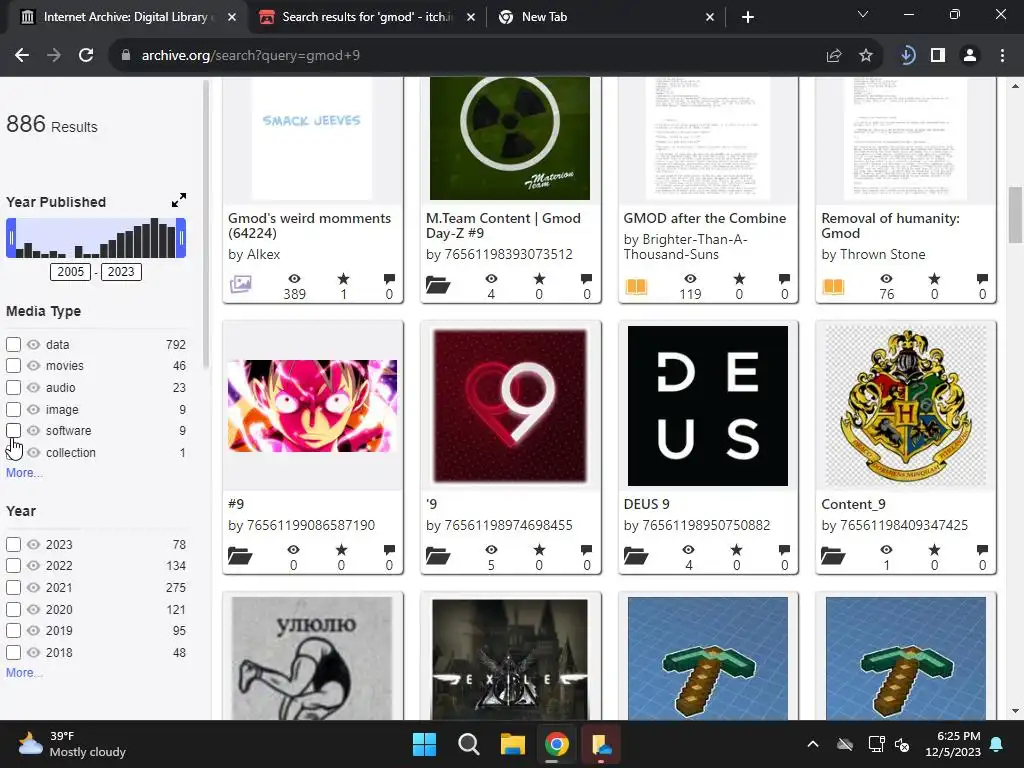Open the weather widget in taskbar
Screen dimensions: 1024x768
pos(72,744)
